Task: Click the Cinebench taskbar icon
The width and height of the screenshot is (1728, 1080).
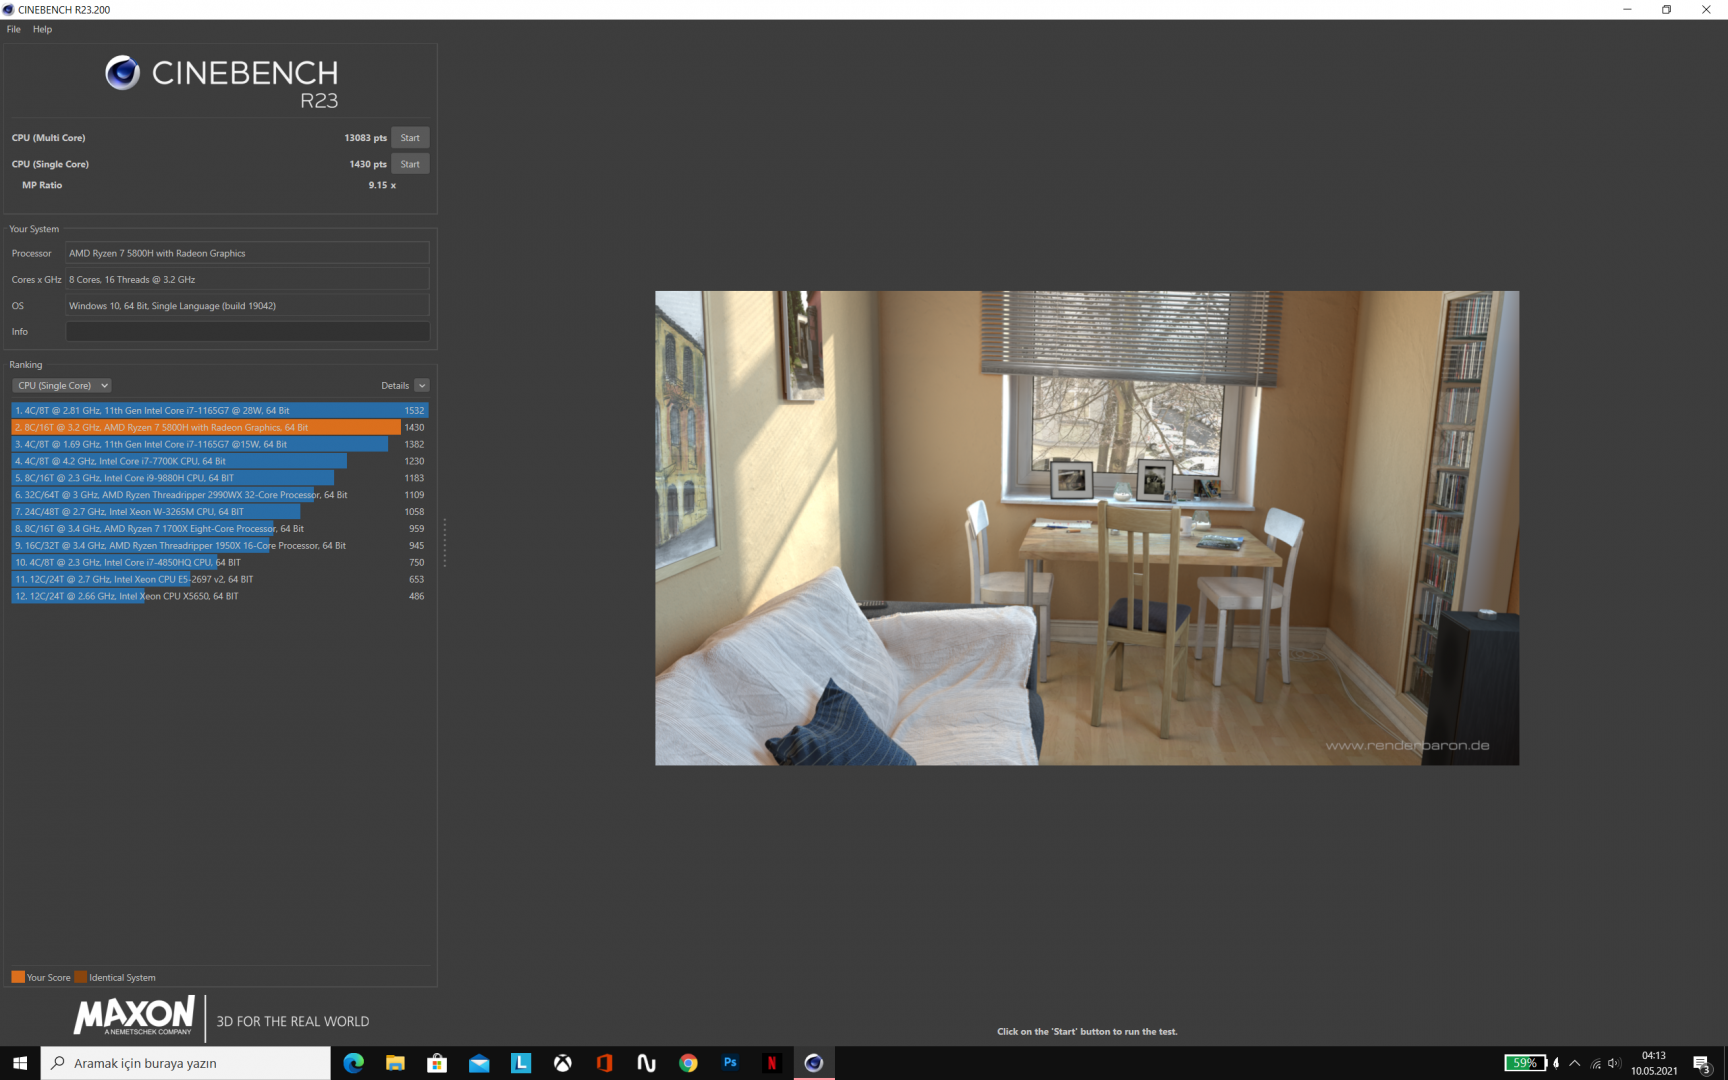Action: click(x=814, y=1063)
